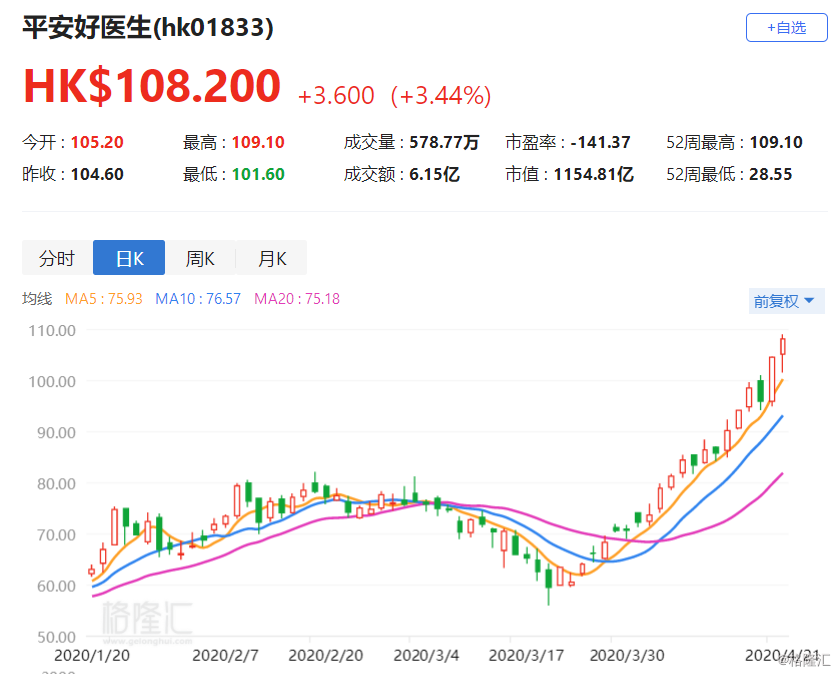Image resolution: width=838 pixels, height=674 pixels.
Task: Click the 52周最低 value 28.55
Action: [x=771, y=174]
